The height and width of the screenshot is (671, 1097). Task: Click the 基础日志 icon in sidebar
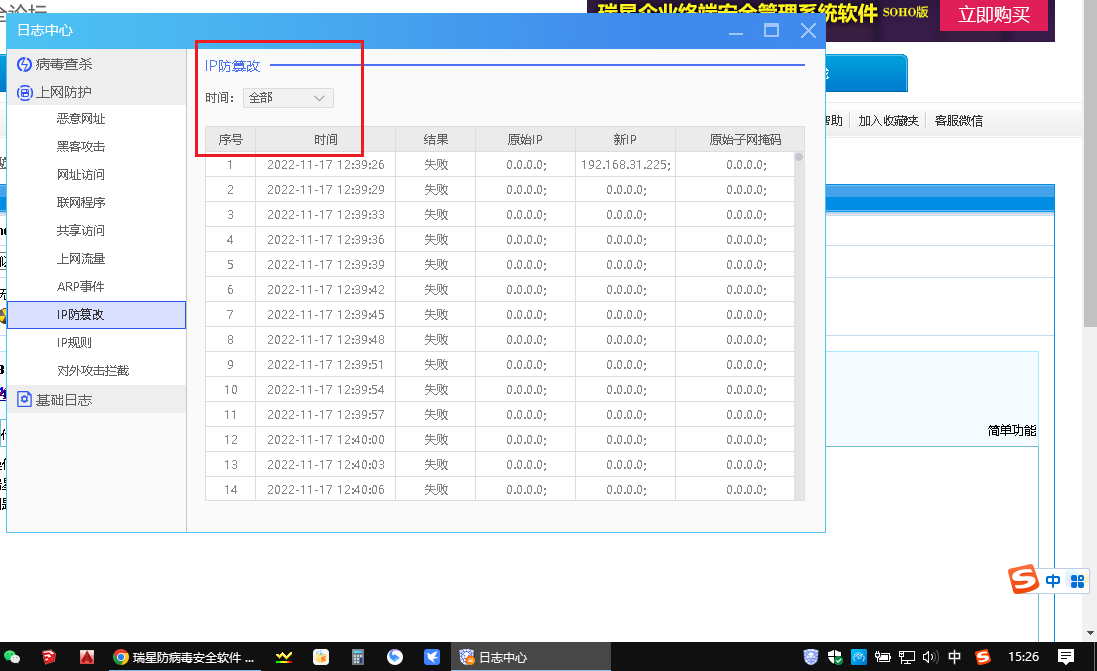pyautogui.click(x=24, y=400)
